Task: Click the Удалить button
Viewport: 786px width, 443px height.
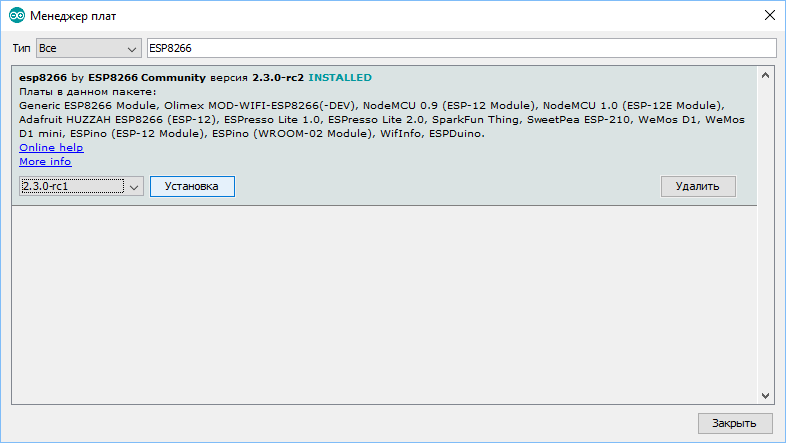Action: point(698,186)
